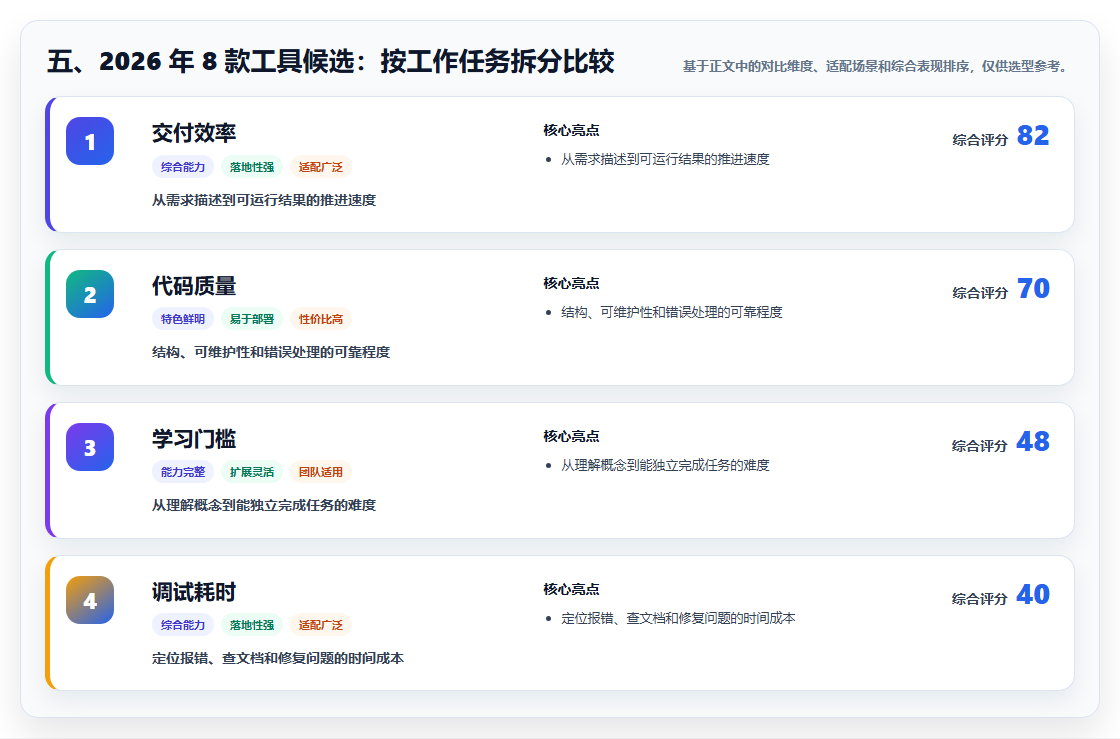This screenshot has width=1120, height=739.
Task: Click 综合评分 label in 交付效率 card
Action: point(980,140)
